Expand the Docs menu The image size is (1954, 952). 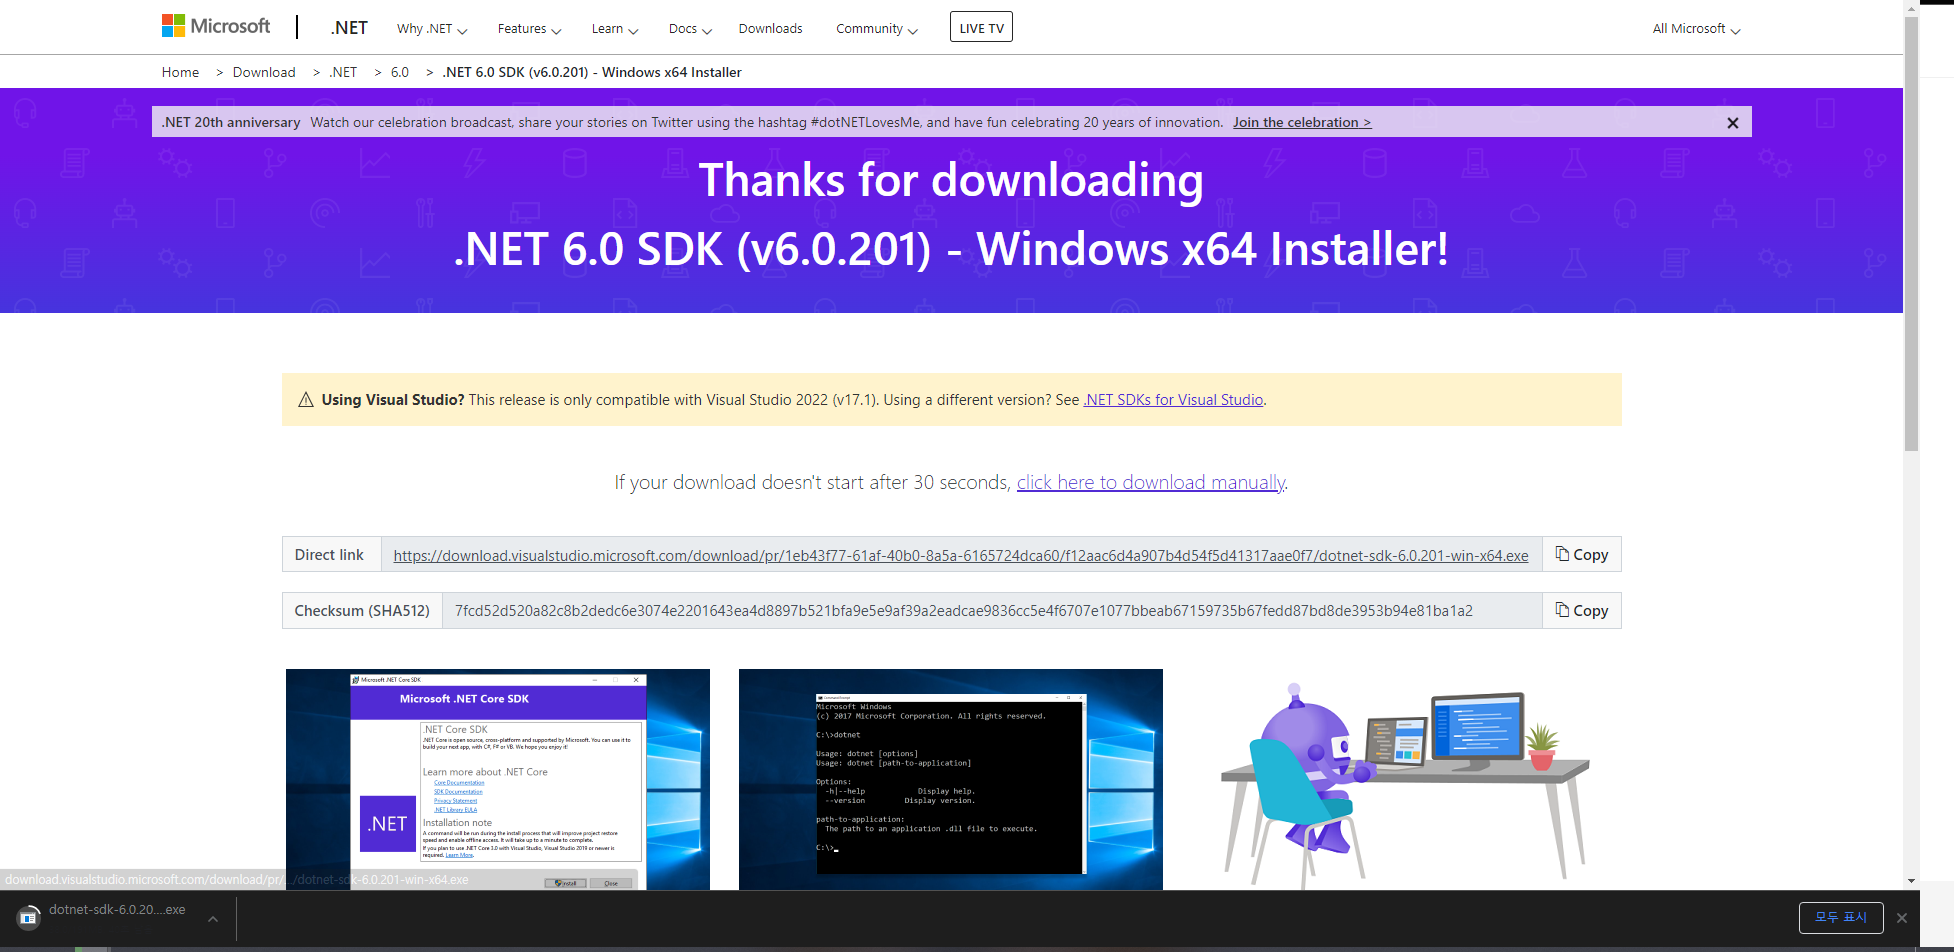point(690,29)
